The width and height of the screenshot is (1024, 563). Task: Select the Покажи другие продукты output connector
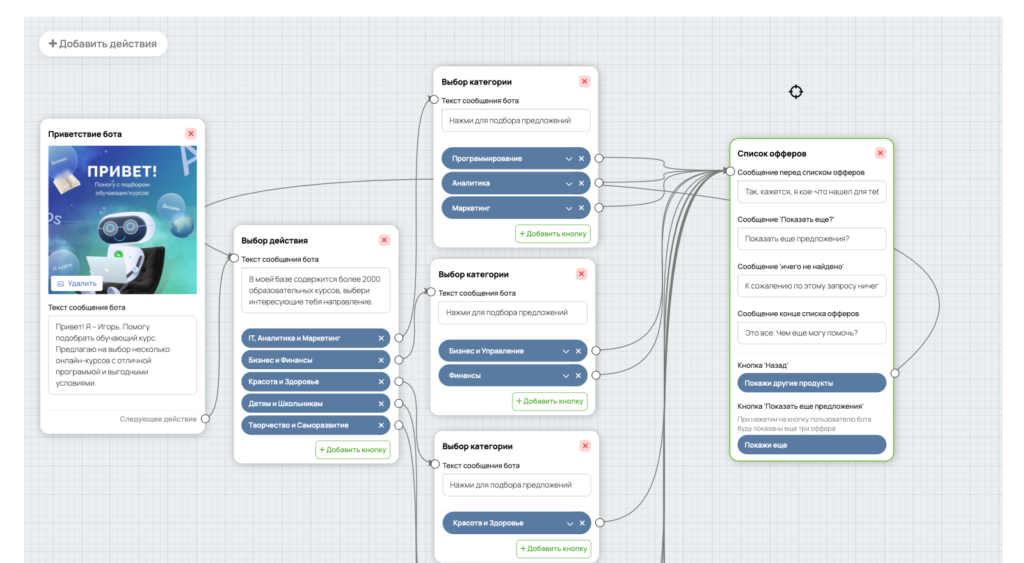pos(895,373)
